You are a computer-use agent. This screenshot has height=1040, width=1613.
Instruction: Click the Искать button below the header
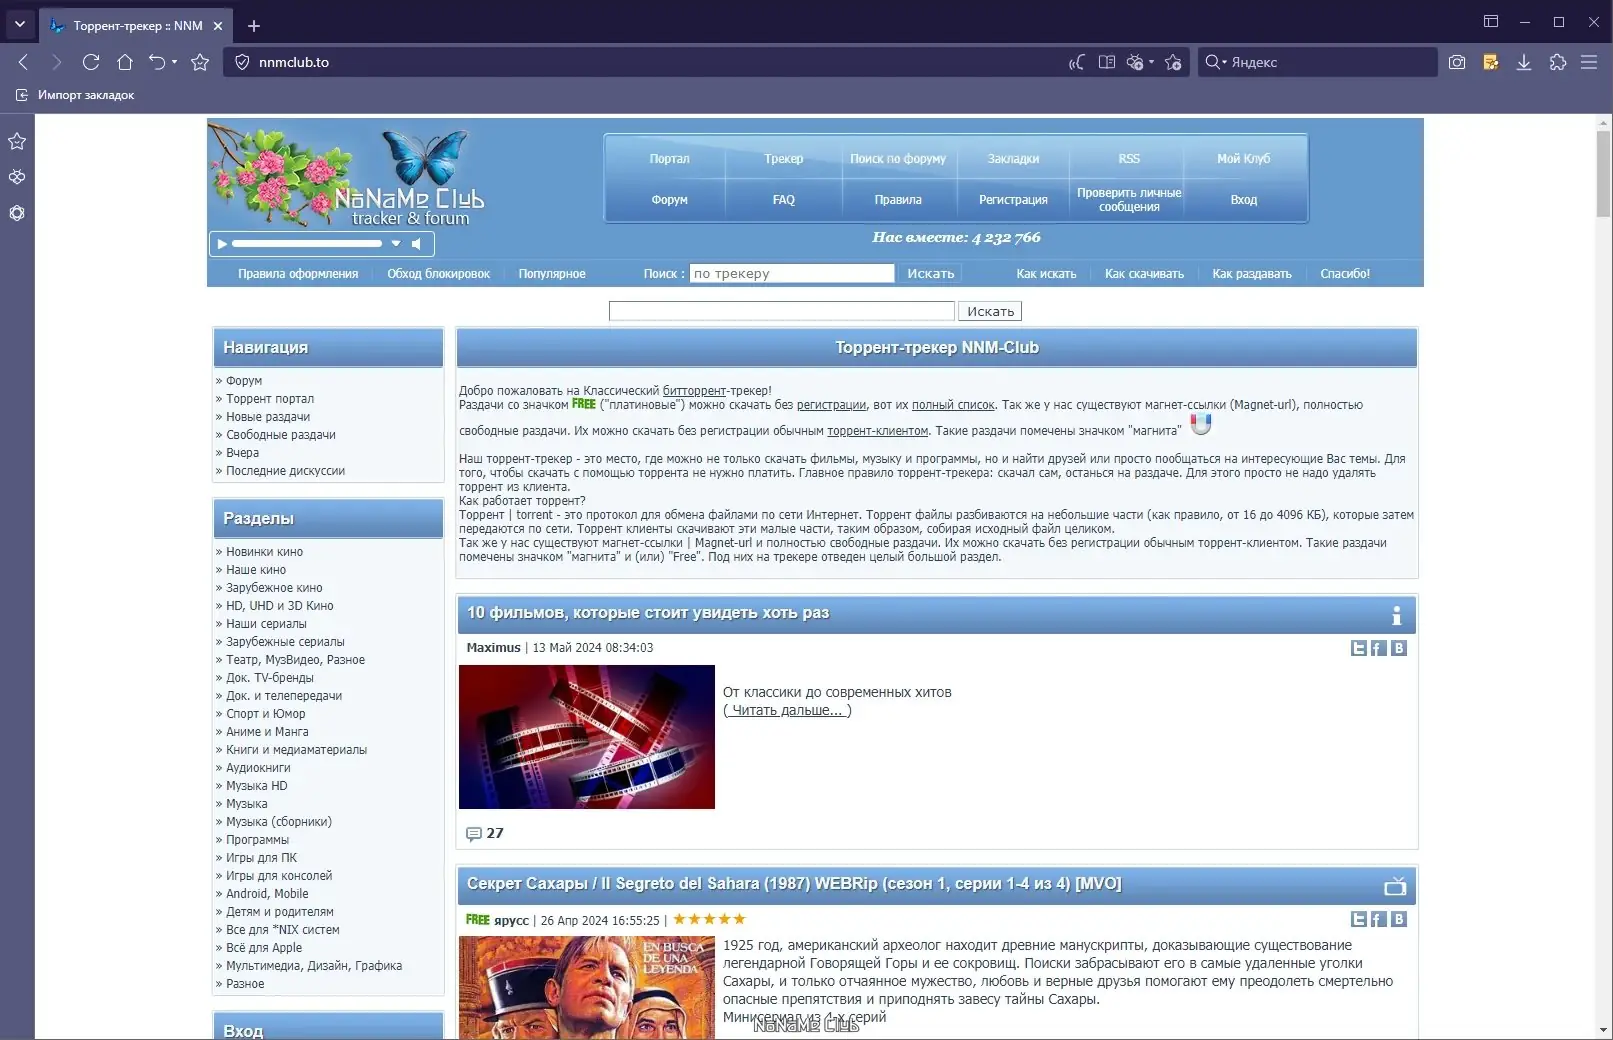[990, 311]
